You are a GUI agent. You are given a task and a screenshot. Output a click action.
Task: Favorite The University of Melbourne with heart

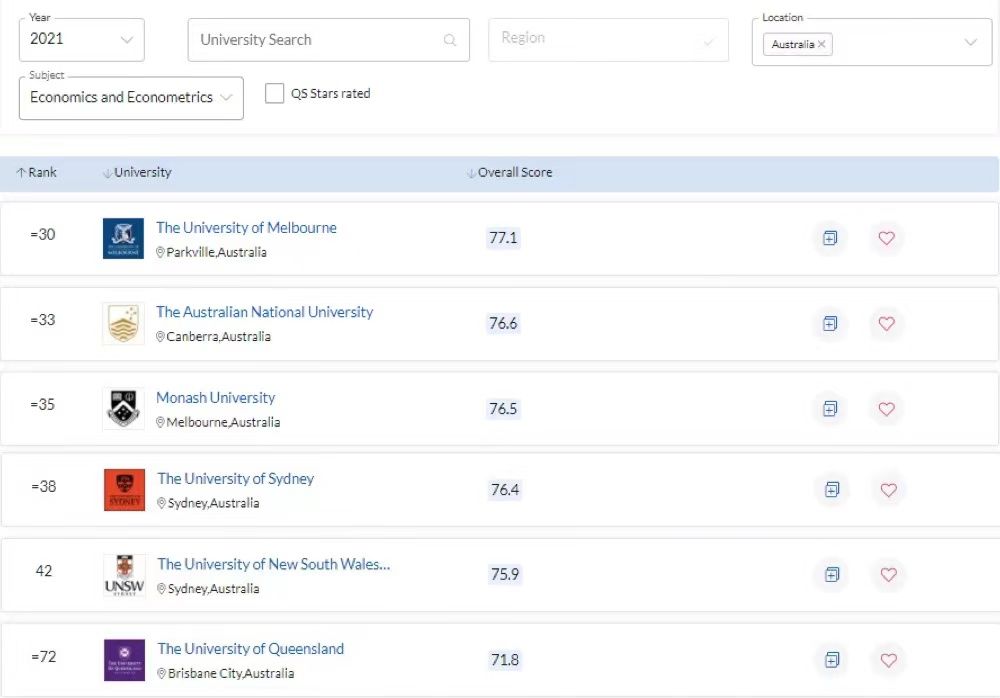click(886, 238)
